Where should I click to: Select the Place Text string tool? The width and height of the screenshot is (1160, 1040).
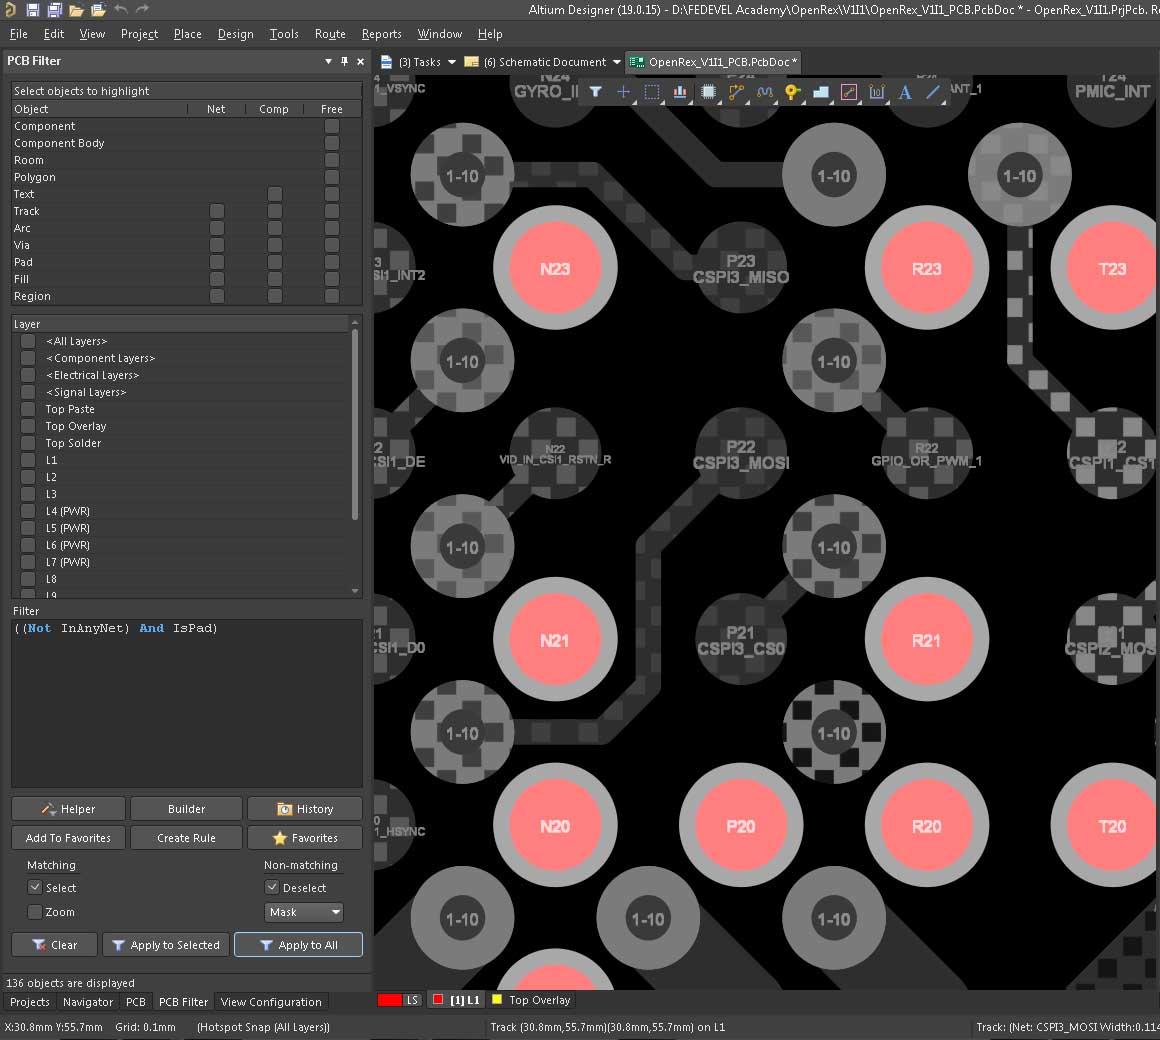(905, 92)
